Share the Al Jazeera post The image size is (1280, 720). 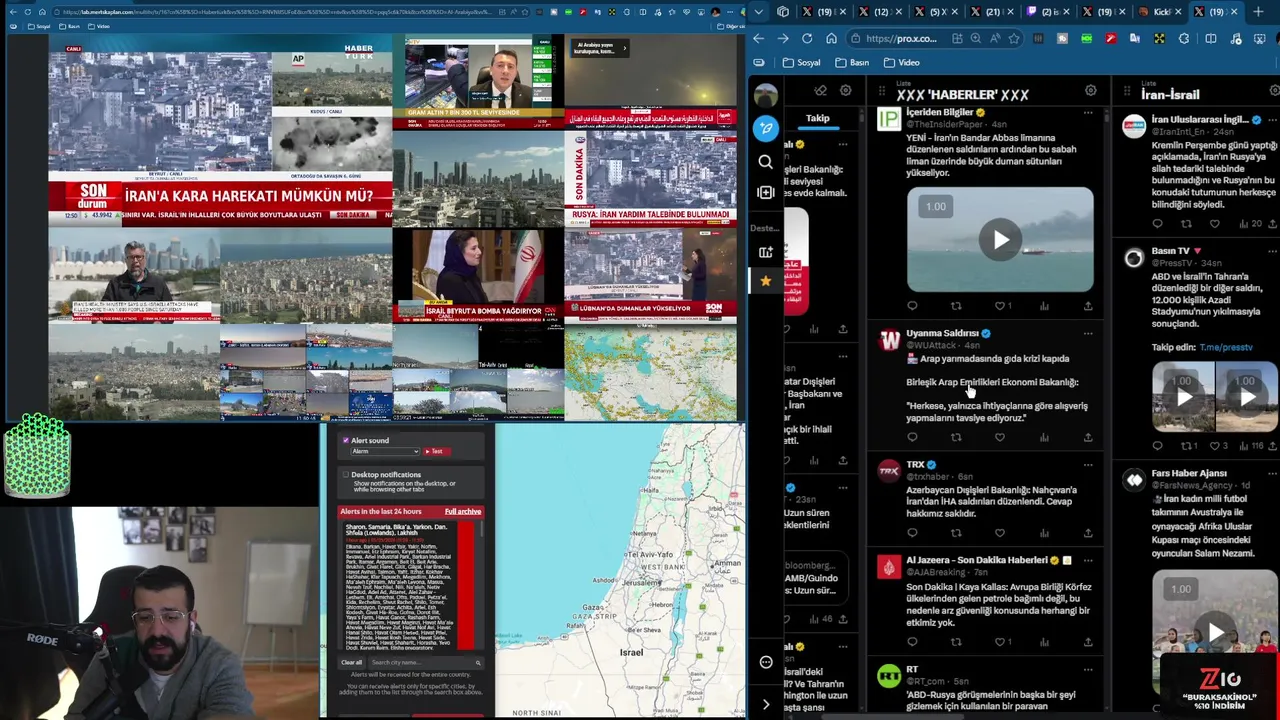1088,642
